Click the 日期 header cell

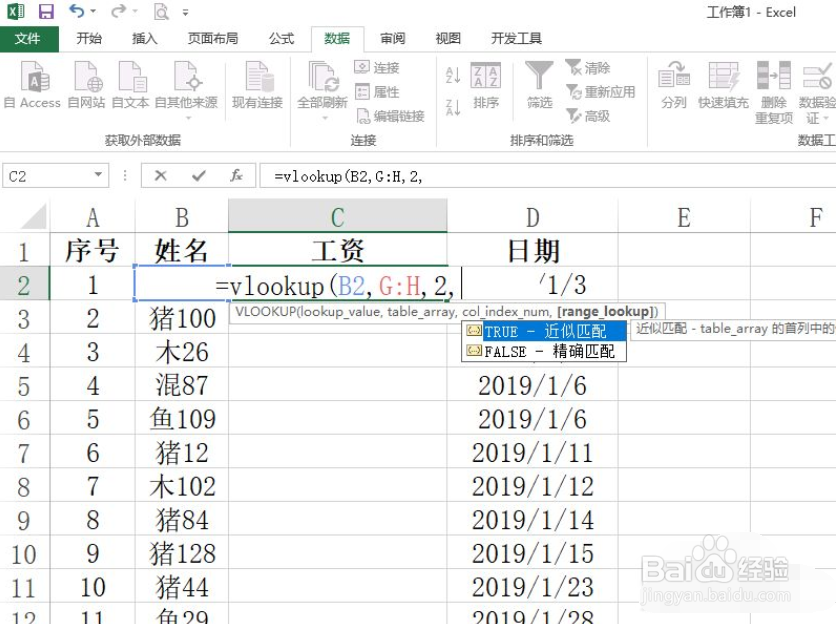[533, 251]
